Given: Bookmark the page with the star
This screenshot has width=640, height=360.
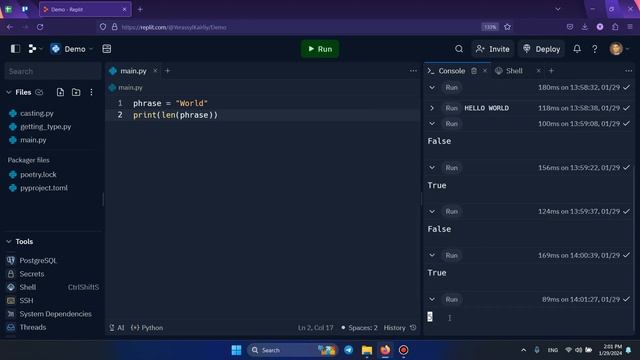Looking at the screenshot, I should click(x=507, y=27).
